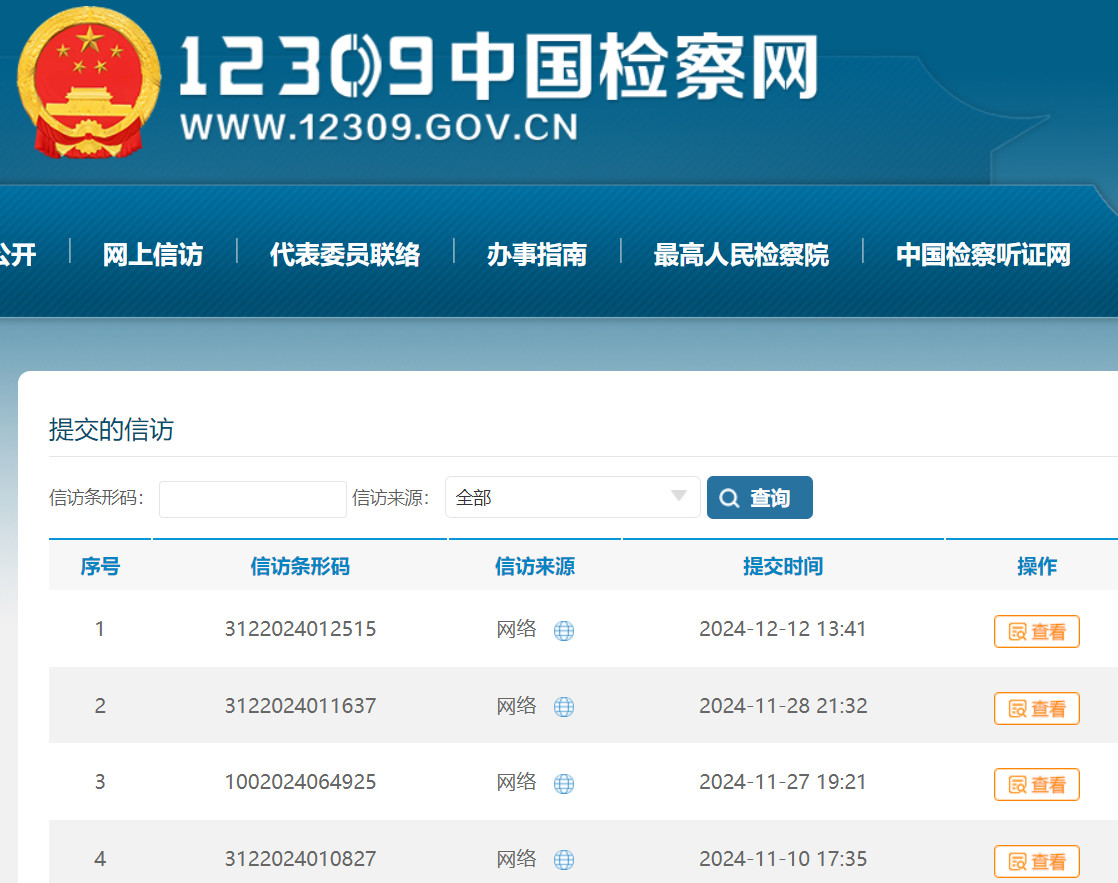
Task: Open 查看 for petition 1002024064925
Action: 1036,785
